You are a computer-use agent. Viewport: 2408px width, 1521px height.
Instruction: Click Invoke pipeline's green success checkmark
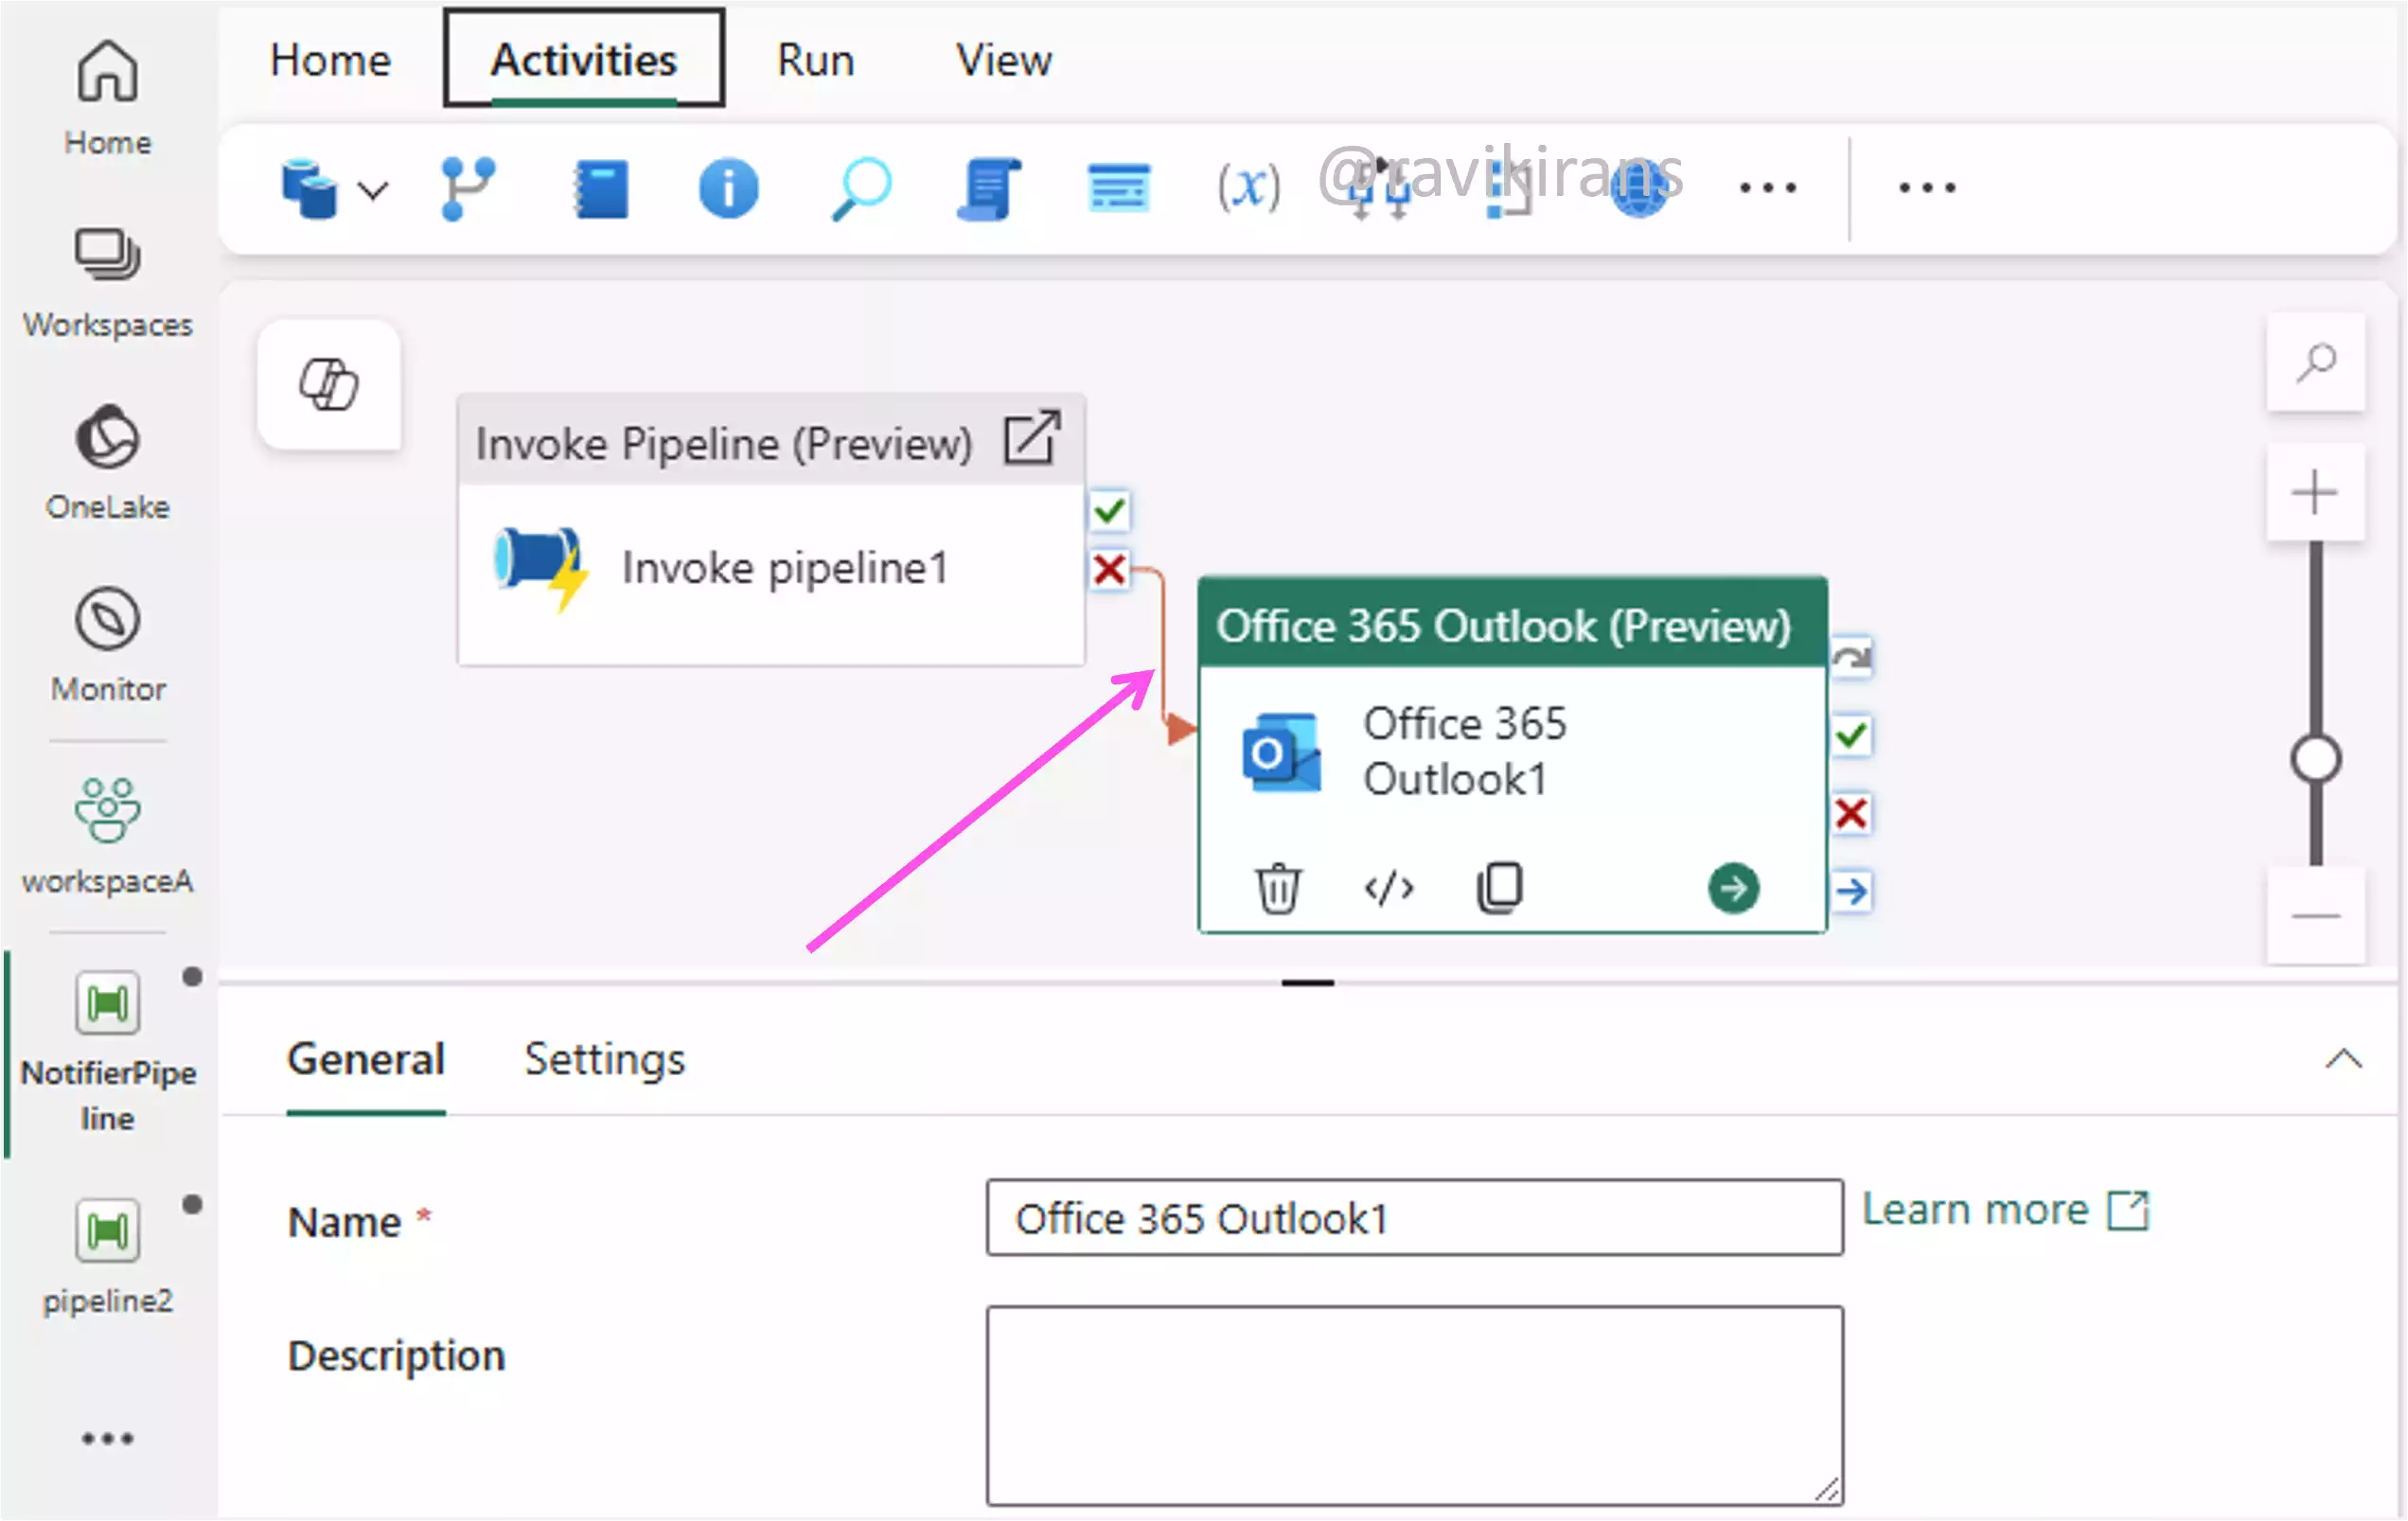click(1109, 512)
